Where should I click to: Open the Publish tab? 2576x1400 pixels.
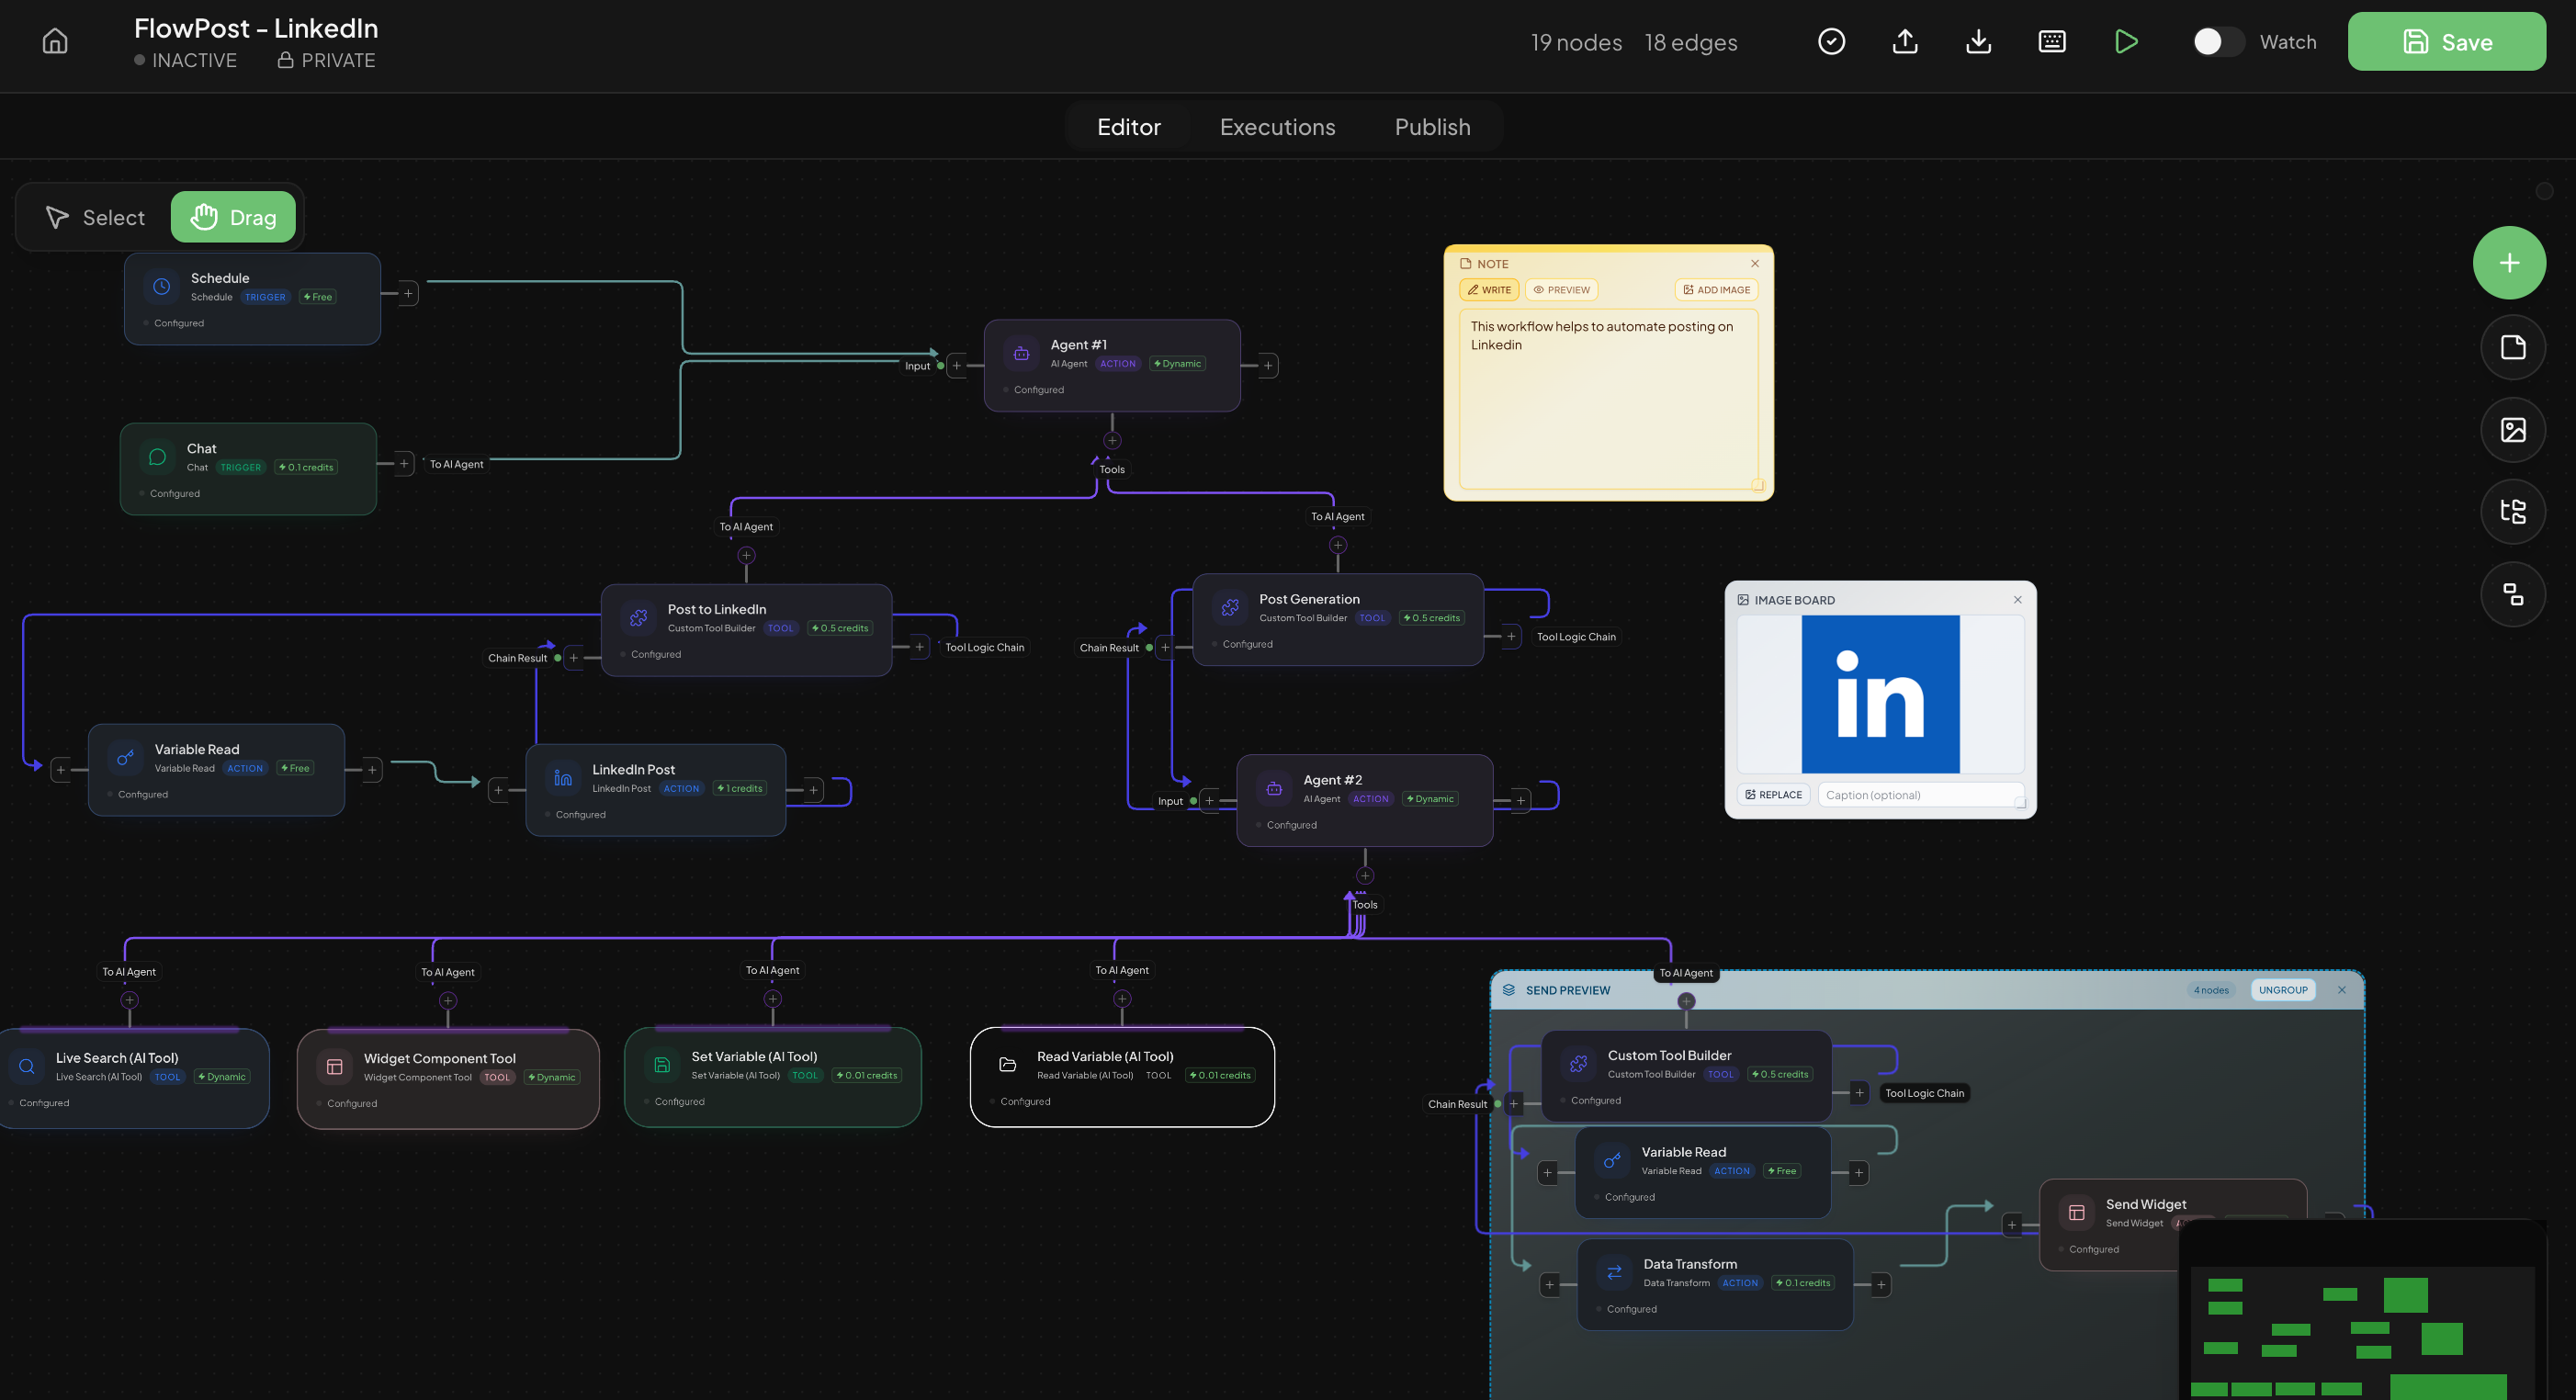click(1432, 126)
